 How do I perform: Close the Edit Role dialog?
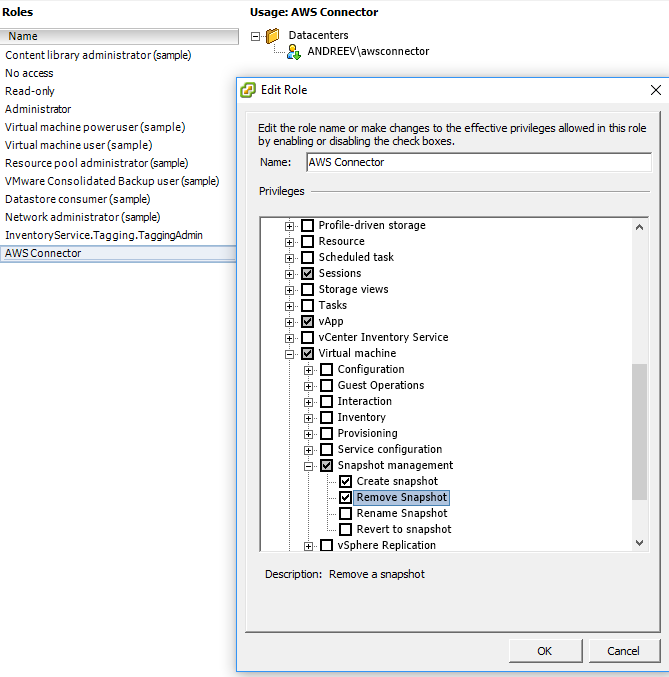click(x=656, y=90)
